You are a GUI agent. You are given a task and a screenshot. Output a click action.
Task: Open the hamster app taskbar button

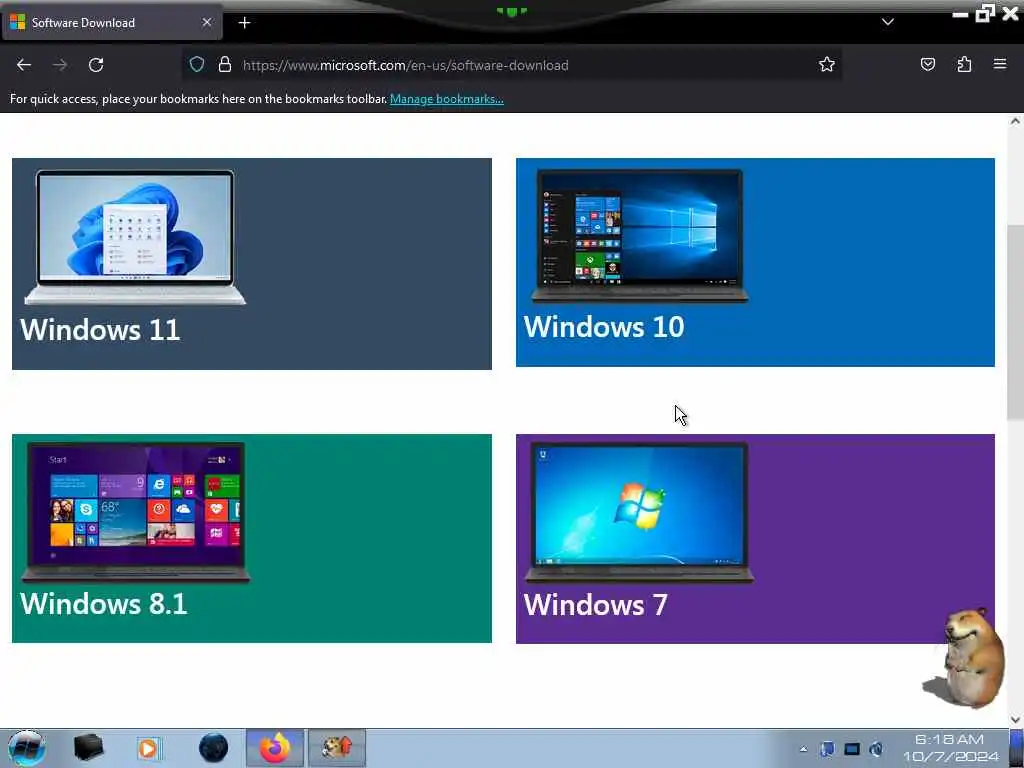click(x=337, y=748)
